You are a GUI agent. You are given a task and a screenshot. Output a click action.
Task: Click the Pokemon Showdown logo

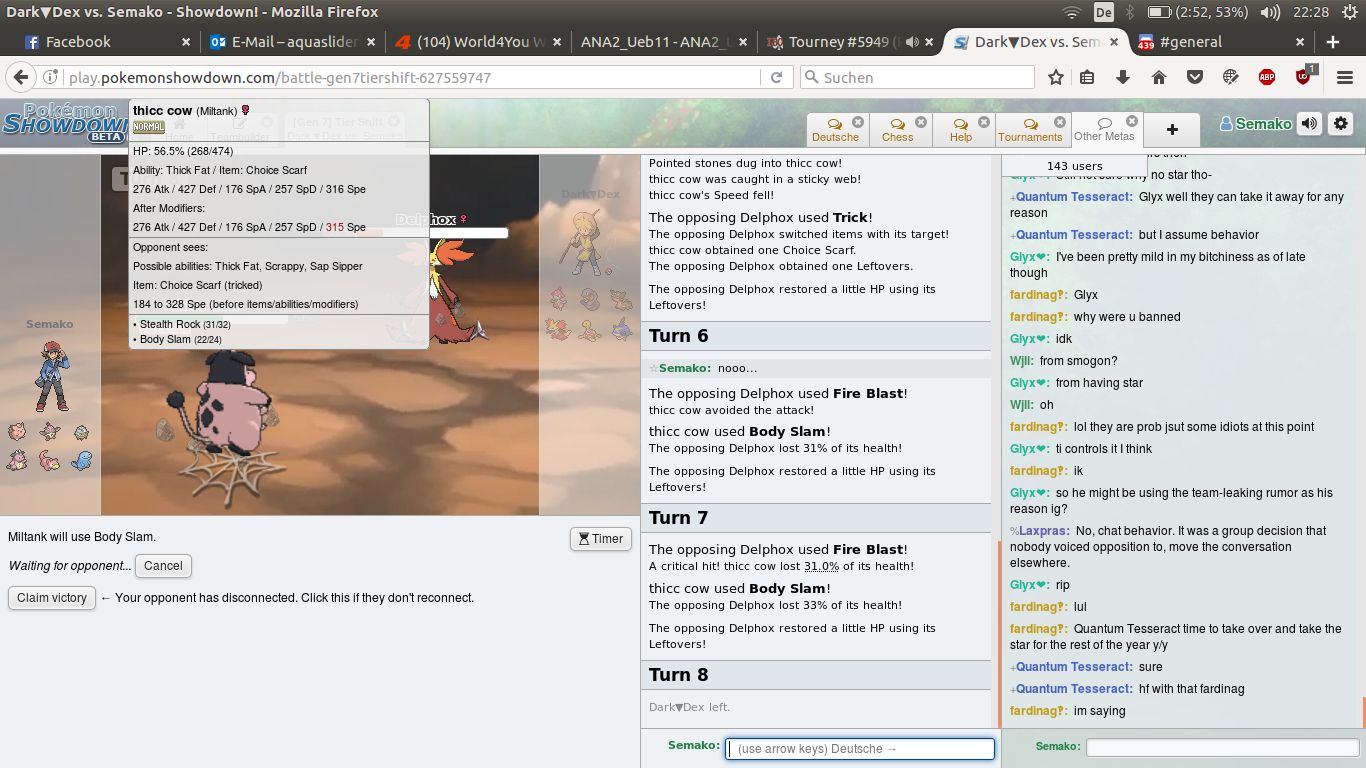(64, 123)
